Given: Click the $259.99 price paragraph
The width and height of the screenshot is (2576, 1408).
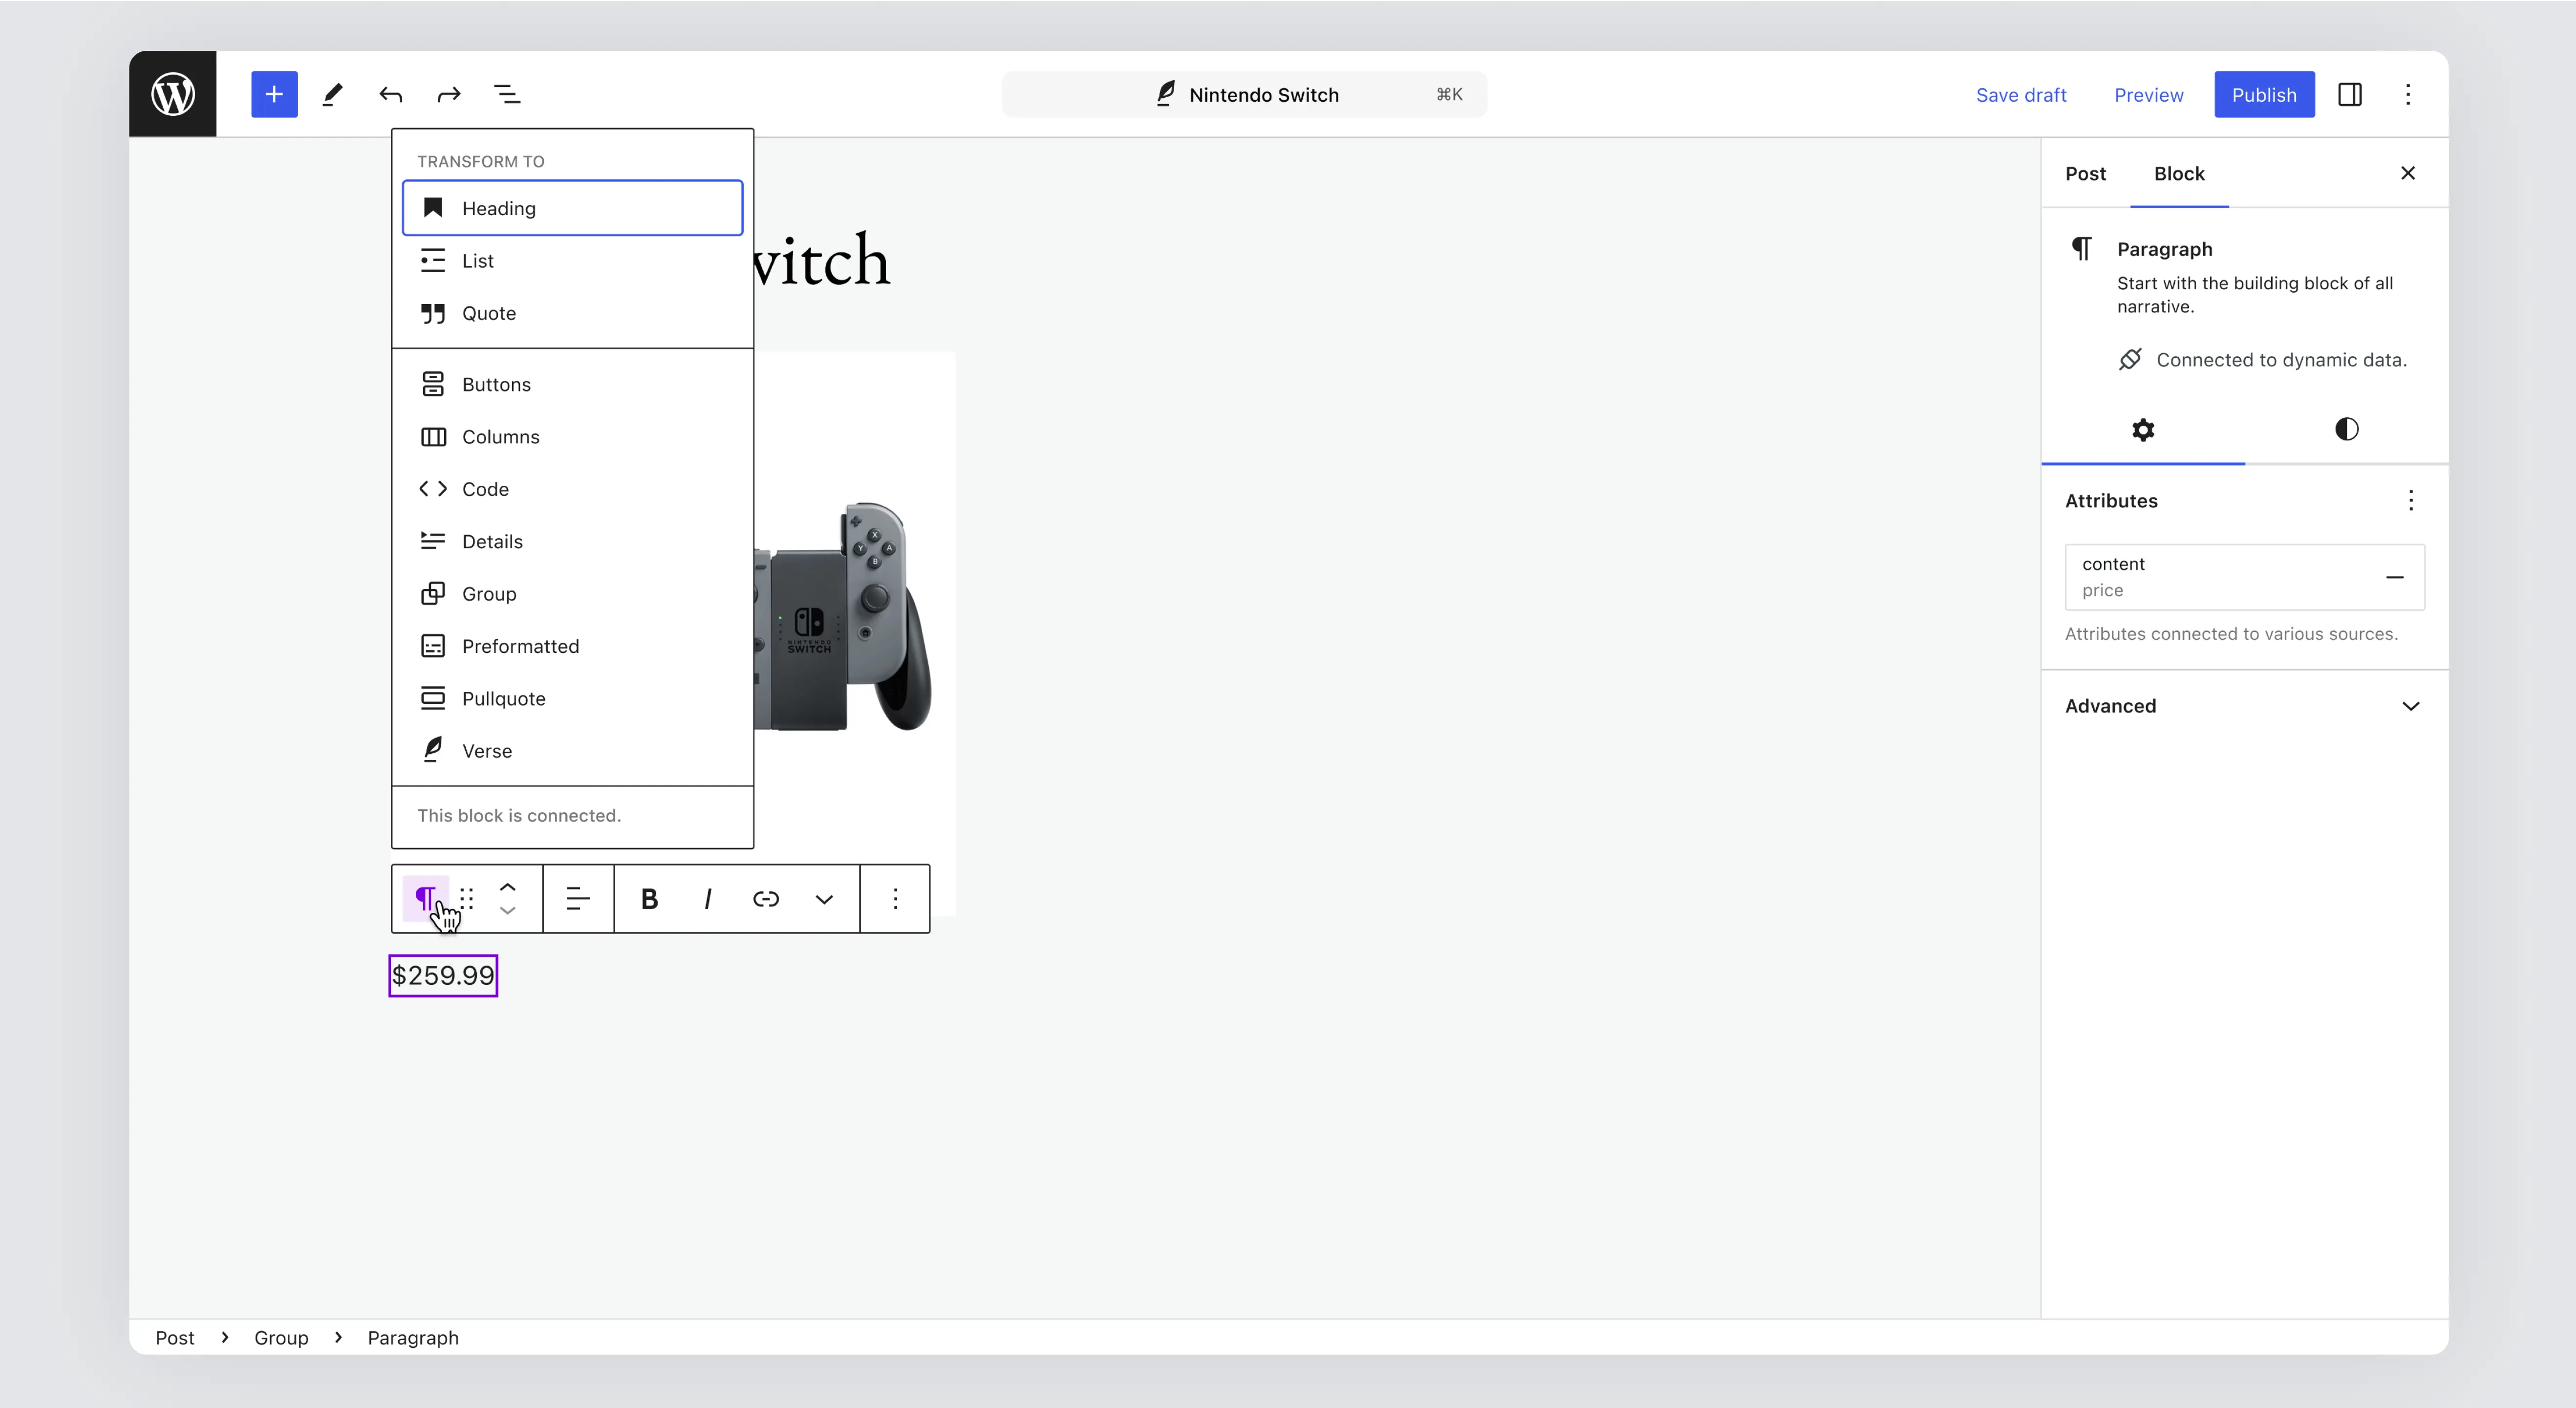Looking at the screenshot, I should tap(443, 975).
